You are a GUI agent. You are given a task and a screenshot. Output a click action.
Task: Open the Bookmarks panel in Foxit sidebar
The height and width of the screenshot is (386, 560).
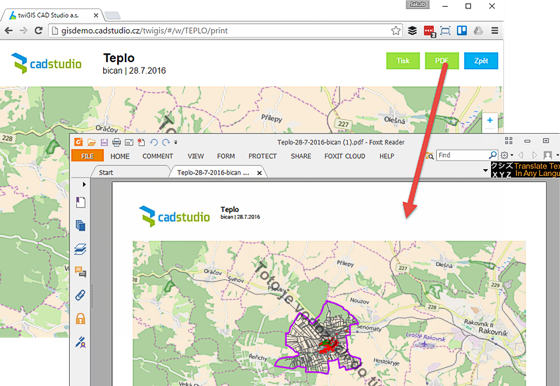pos(81,202)
